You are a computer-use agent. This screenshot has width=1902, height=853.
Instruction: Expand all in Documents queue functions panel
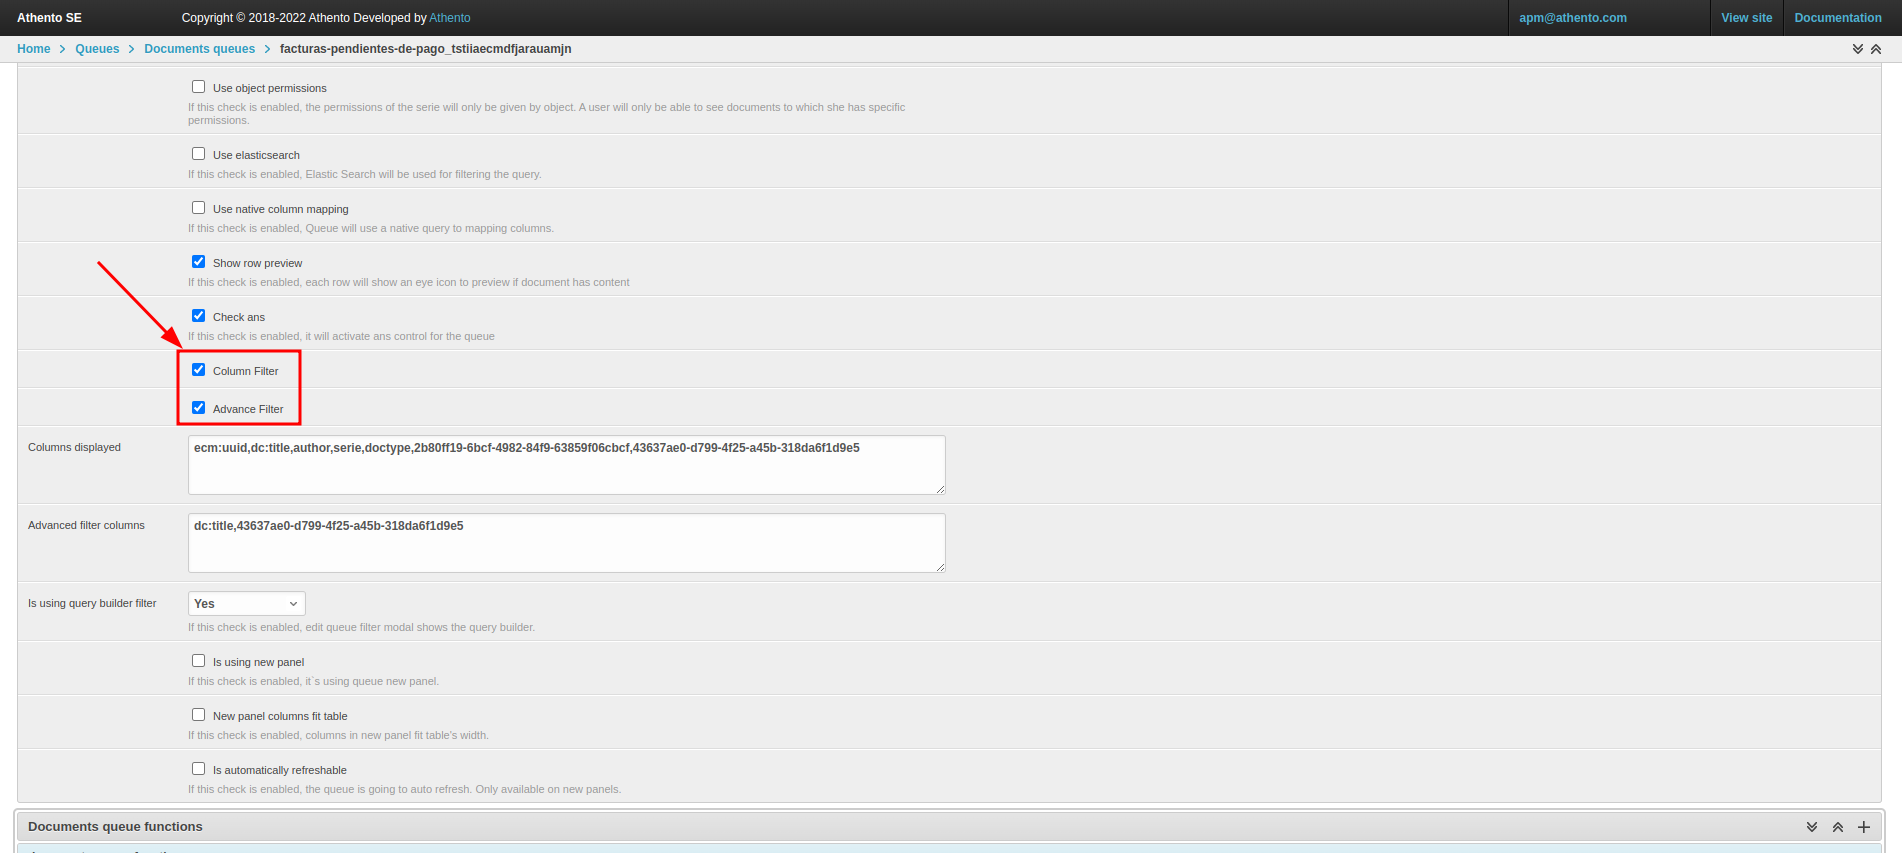(1811, 827)
